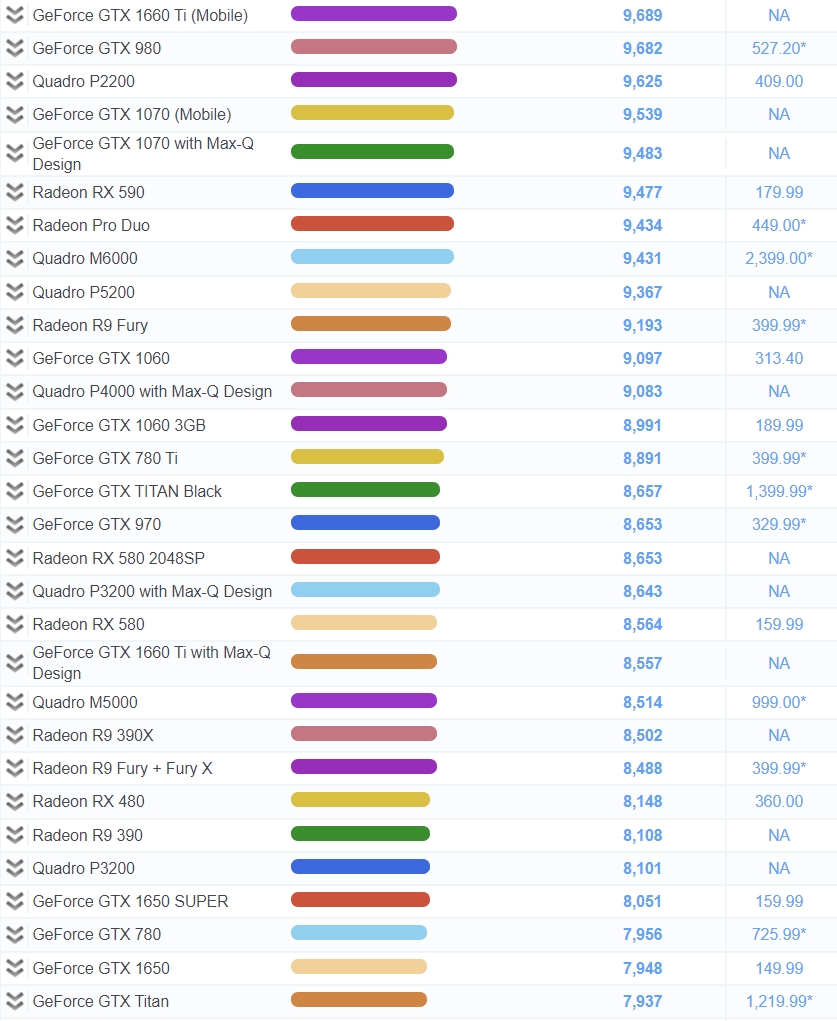Open GeForce GTX 1660 Ti with Max-Q link
The width and height of the screenshot is (837, 1021).
pyautogui.click(x=152, y=663)
